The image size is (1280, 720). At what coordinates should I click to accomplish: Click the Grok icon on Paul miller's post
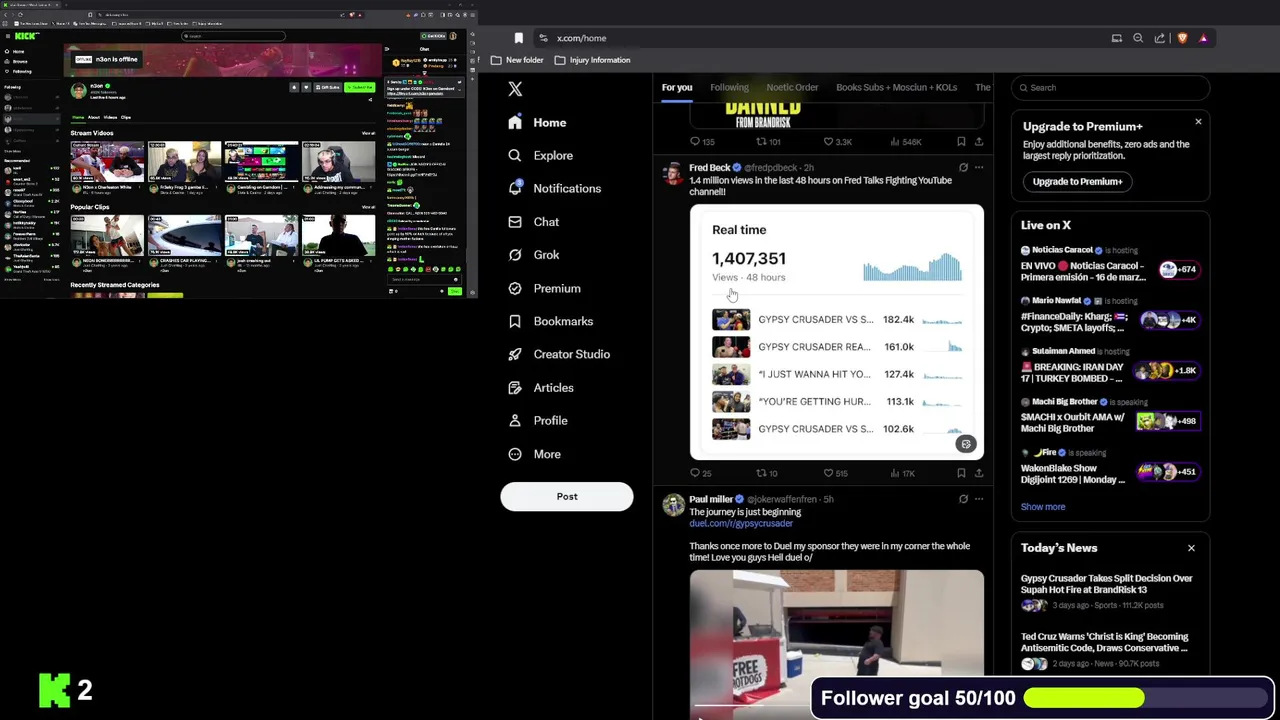(x=963, y=499)
